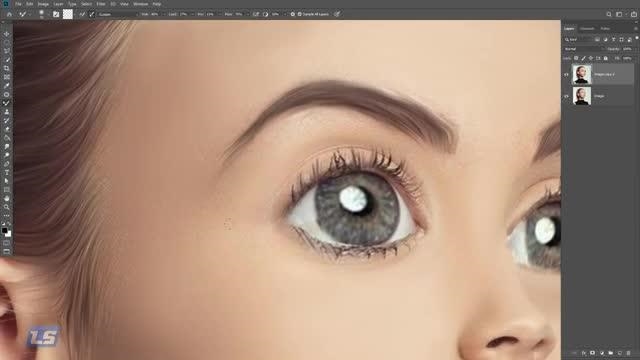Screen dimensions: 640x360
Task: Choose the Type tool
Action: coord(7,172)
